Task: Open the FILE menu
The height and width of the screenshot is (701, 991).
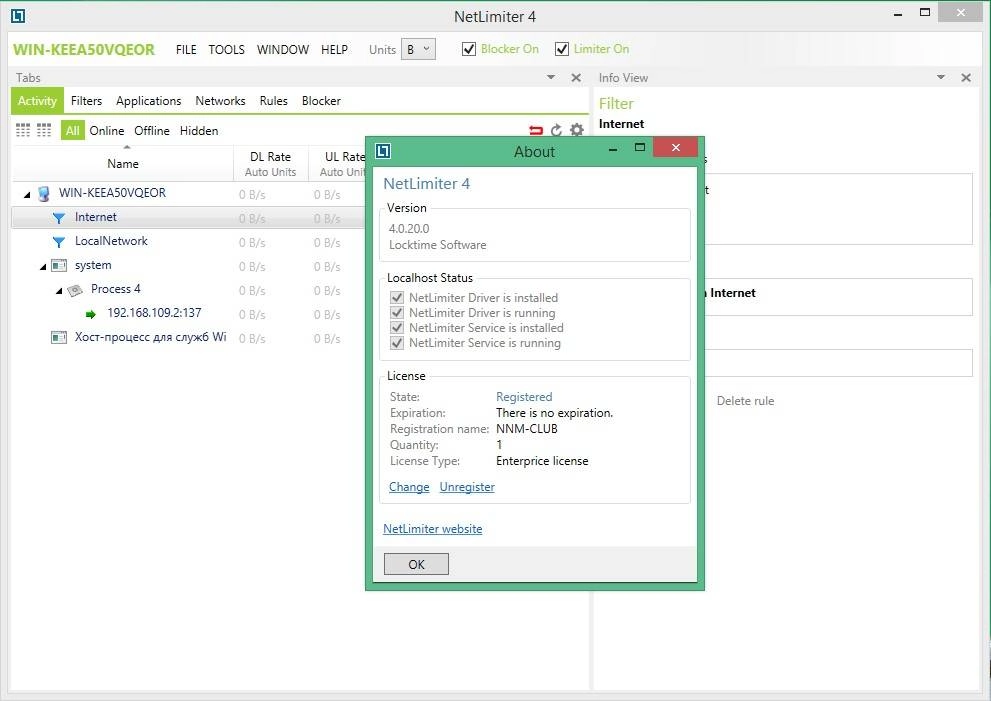Action: click(186, 50)
